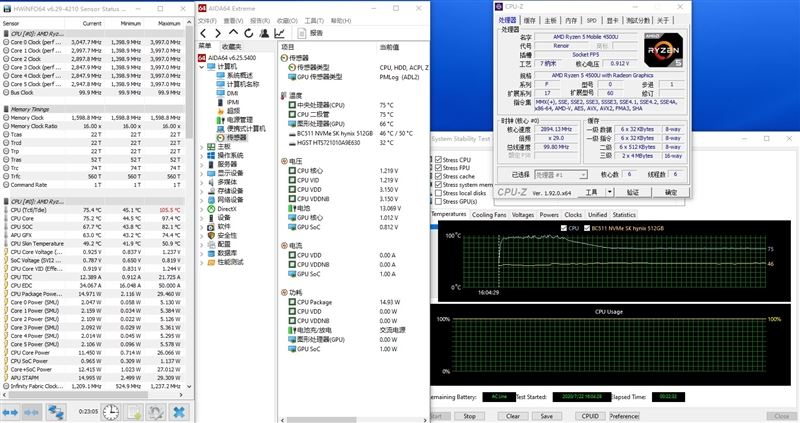Switch to CPU-Z SPD tab
Image resolution: width=800 pixels, height=423 pixels.
pyautogui.click(x=591, y=20)
